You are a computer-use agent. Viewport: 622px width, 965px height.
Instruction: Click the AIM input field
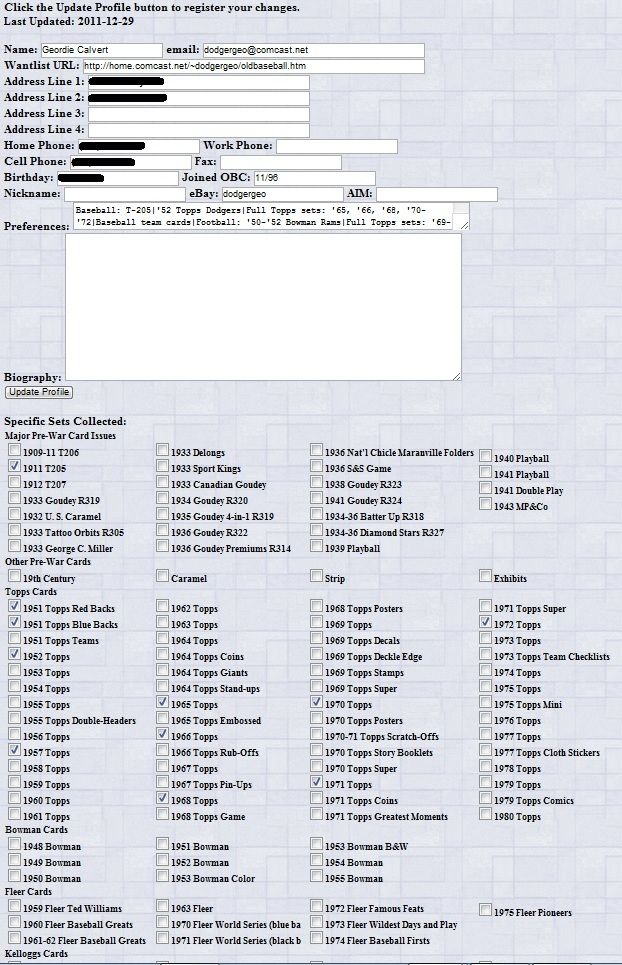coord(437,194)
